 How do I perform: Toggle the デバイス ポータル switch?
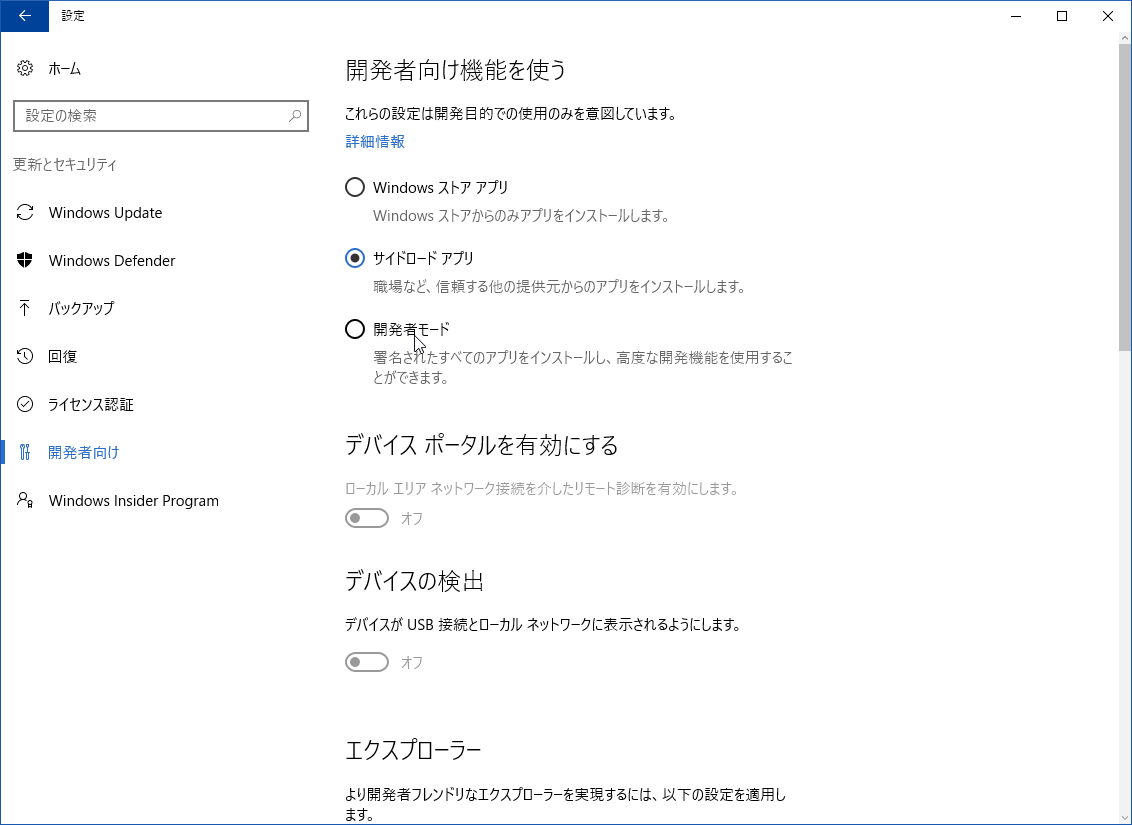(367, 518)
